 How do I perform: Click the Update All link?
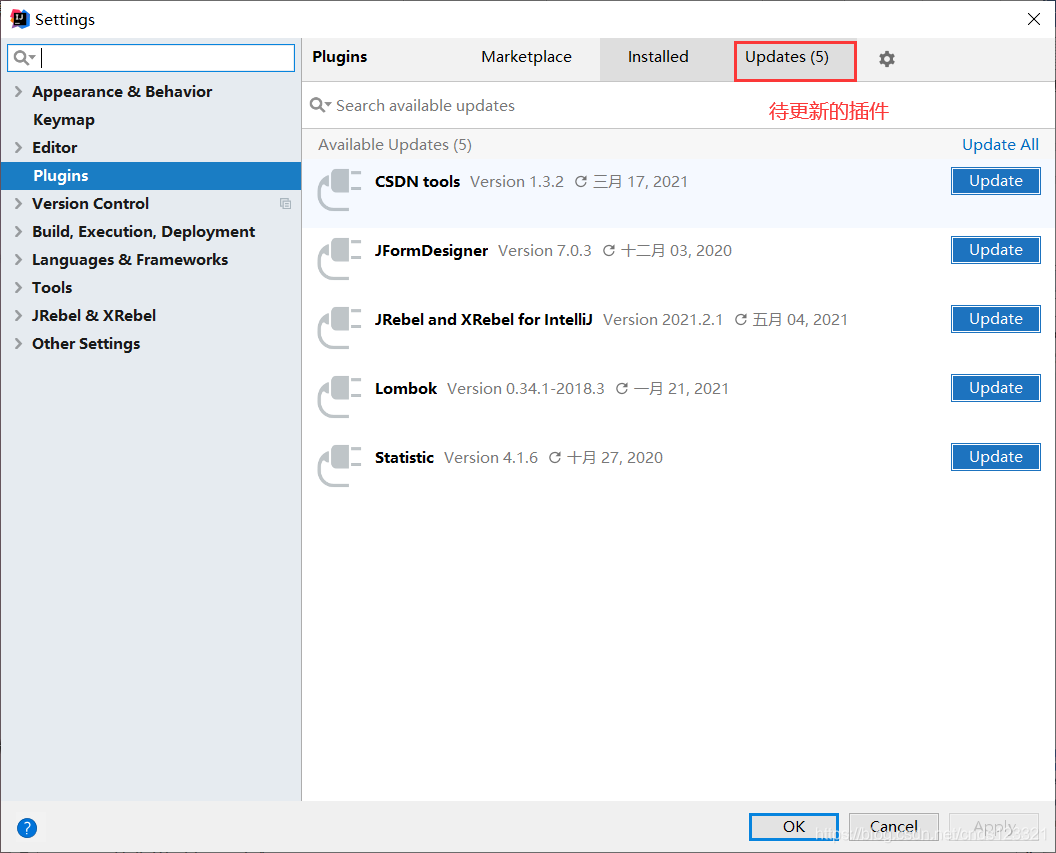1000,145
